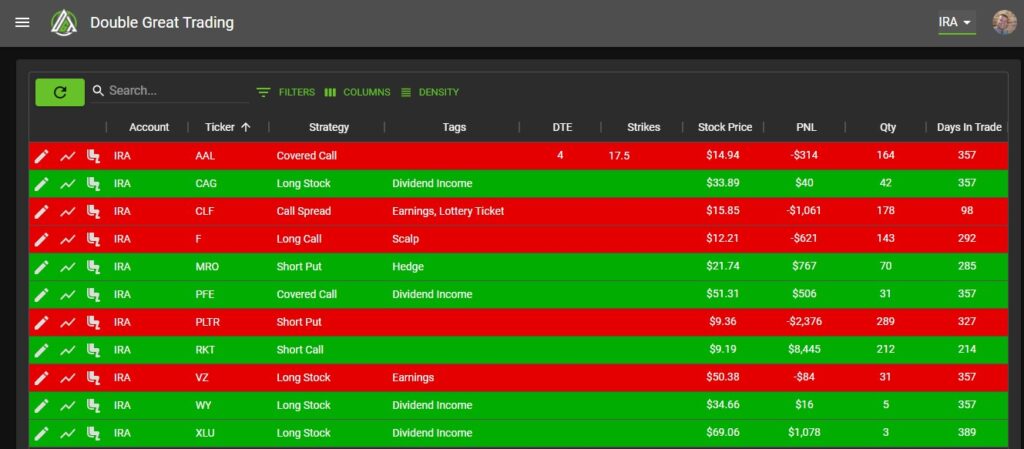Click the trade action icon for AAL

click(93, 156)
